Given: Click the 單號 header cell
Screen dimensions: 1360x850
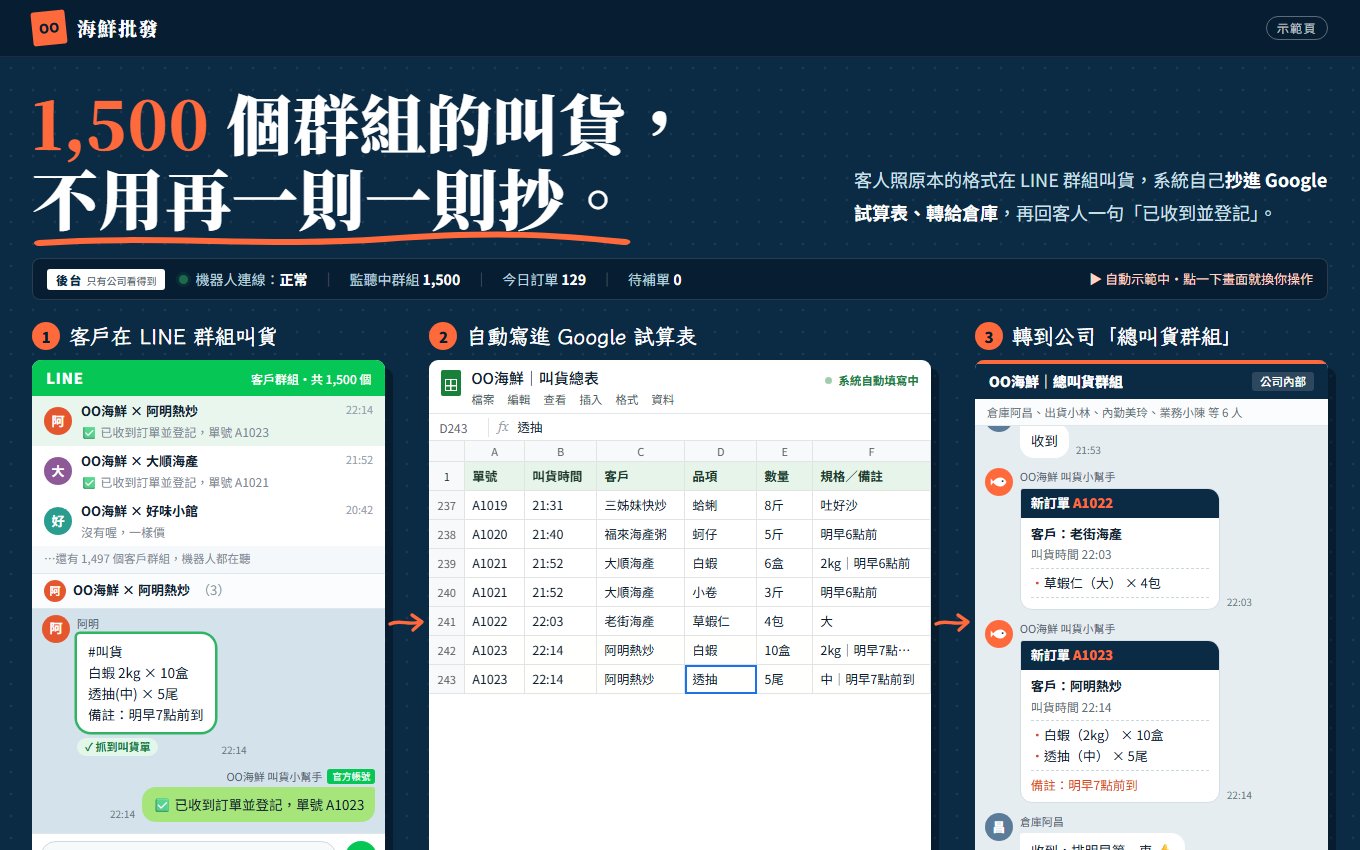Looking at the screenshot, I should click(x=495, y=476).
